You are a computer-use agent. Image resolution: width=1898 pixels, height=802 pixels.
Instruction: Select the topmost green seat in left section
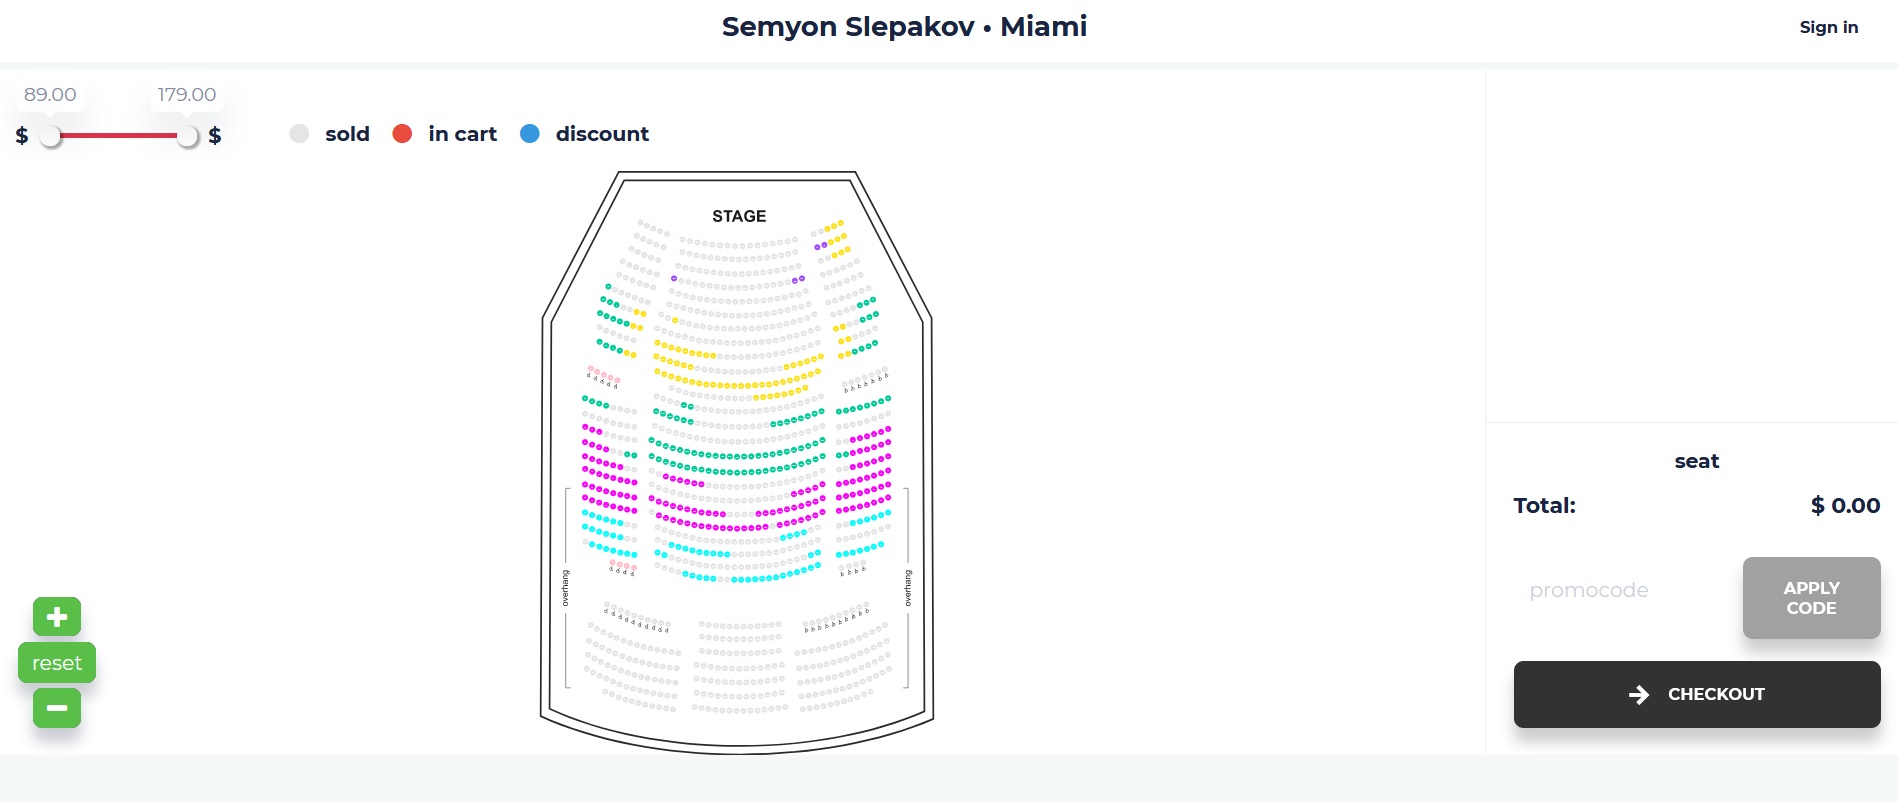pos(608,287)
